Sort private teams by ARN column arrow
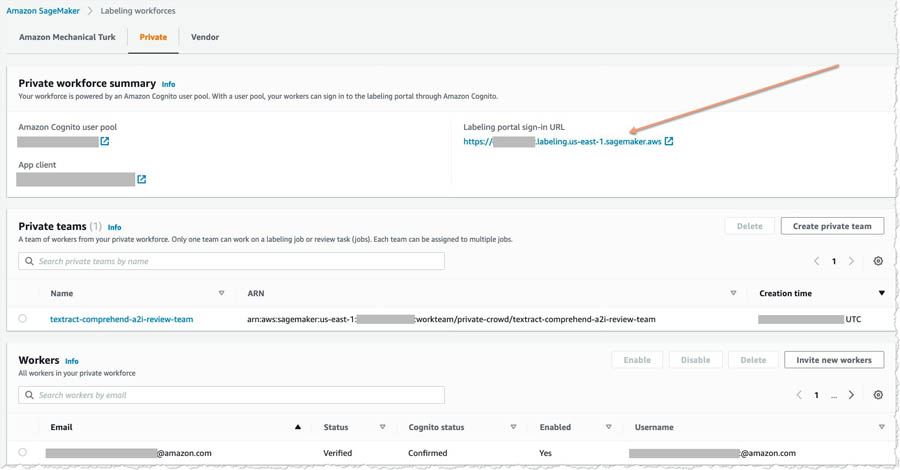This screenshot has height=470, width=900. pyautogui.click(x=733, y=293)
